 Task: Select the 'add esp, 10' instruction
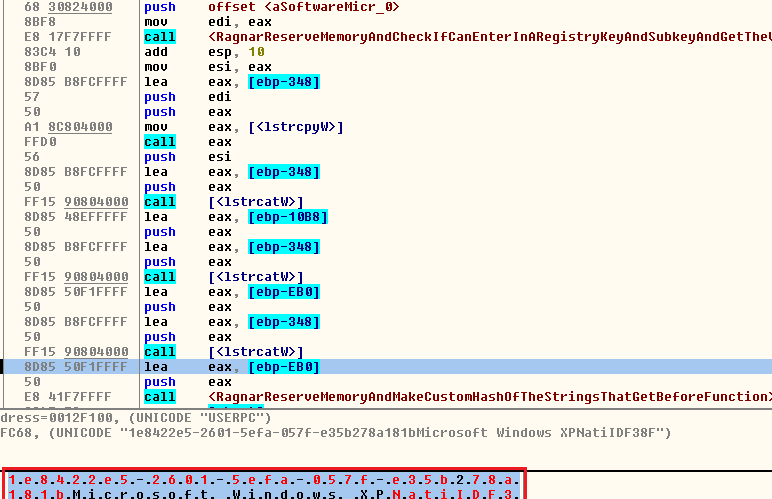coord(204,52)
